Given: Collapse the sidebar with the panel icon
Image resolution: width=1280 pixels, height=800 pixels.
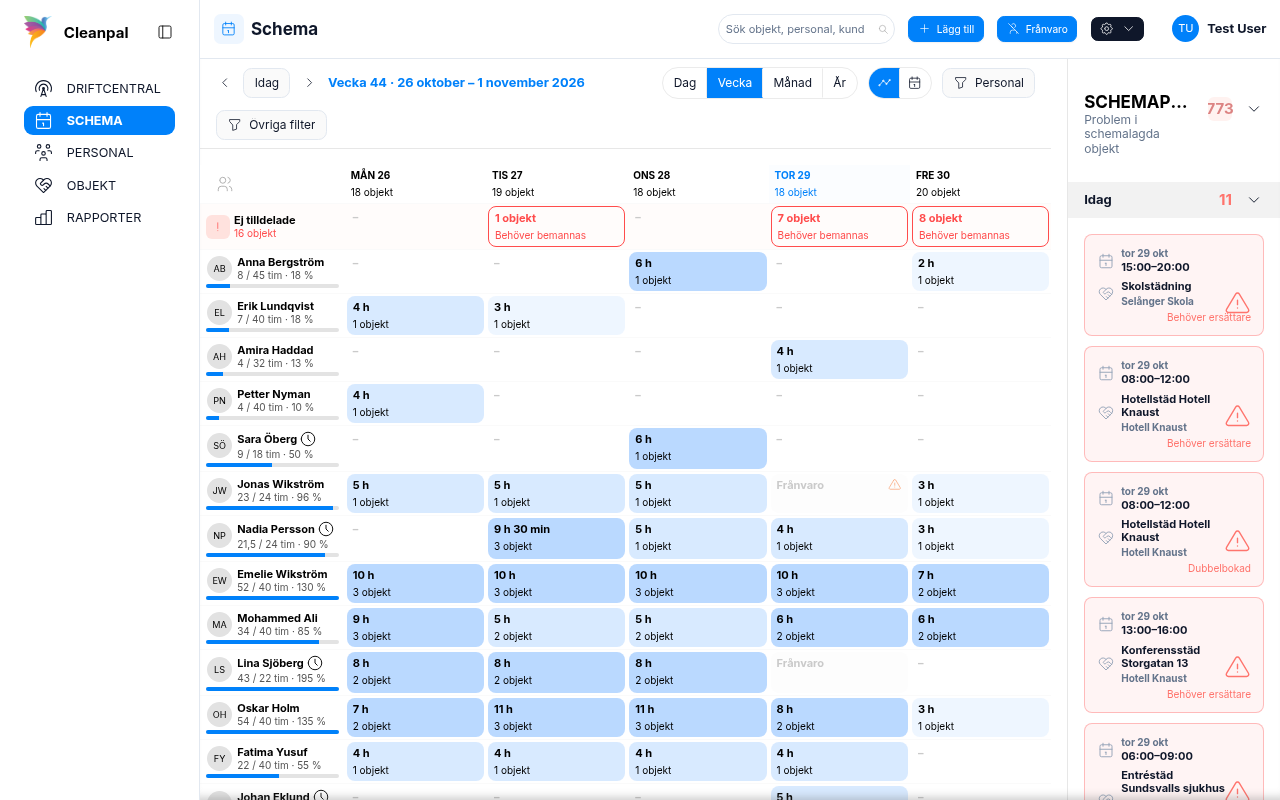Looking at the screenshot, I should pos(165,32).
